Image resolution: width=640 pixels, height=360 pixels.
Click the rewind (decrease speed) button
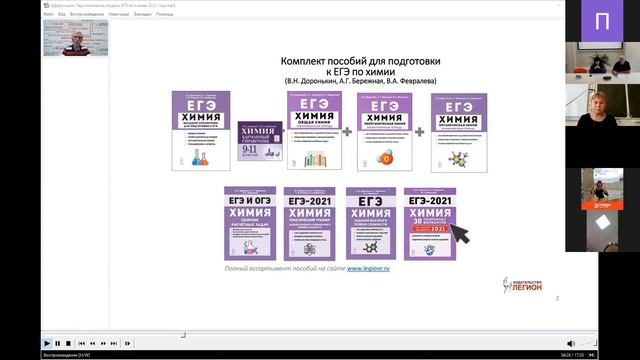(x=93, y=343)
